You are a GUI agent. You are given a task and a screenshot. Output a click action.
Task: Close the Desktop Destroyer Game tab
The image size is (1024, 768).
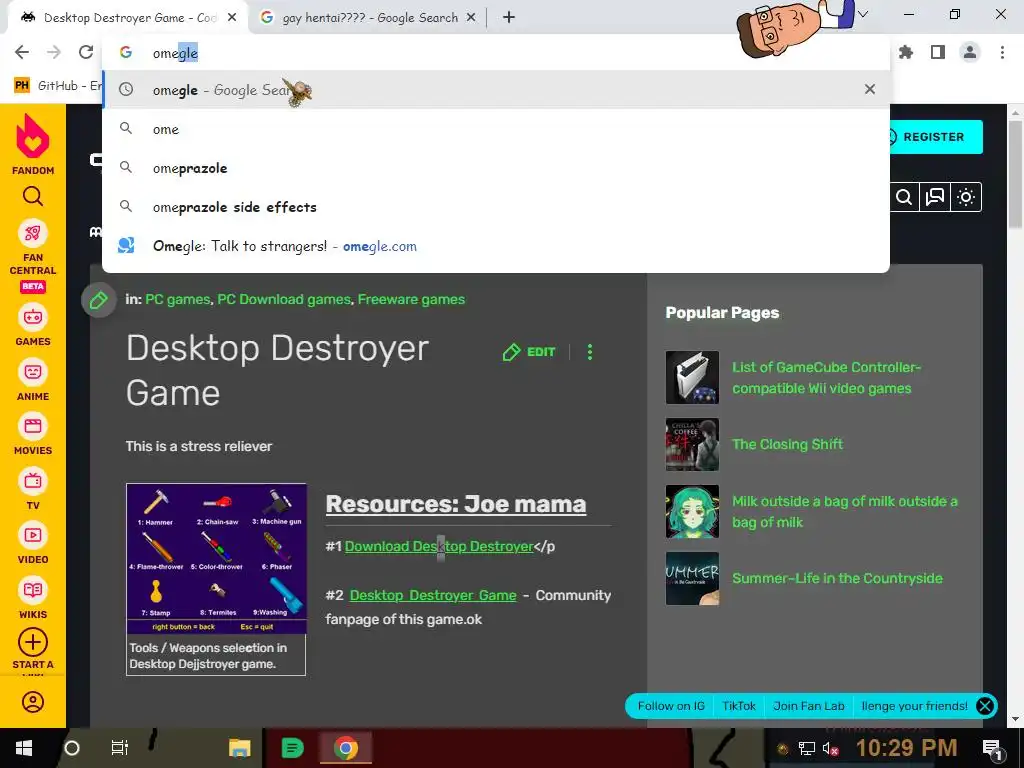coord(232,18)
